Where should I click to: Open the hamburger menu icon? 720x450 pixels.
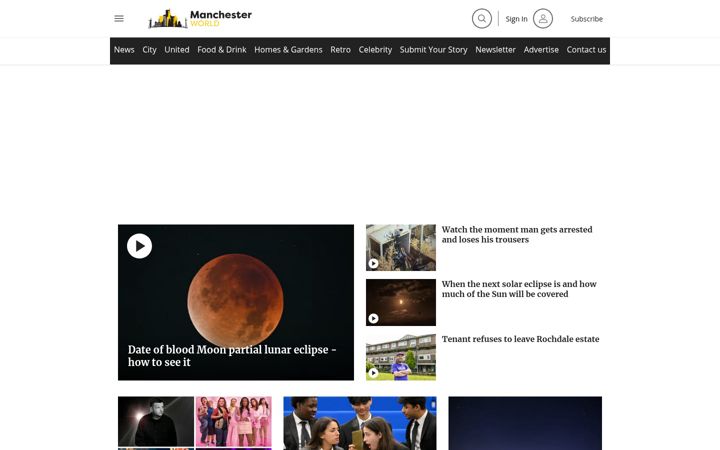pyautogui.click(x=119, y=18)
